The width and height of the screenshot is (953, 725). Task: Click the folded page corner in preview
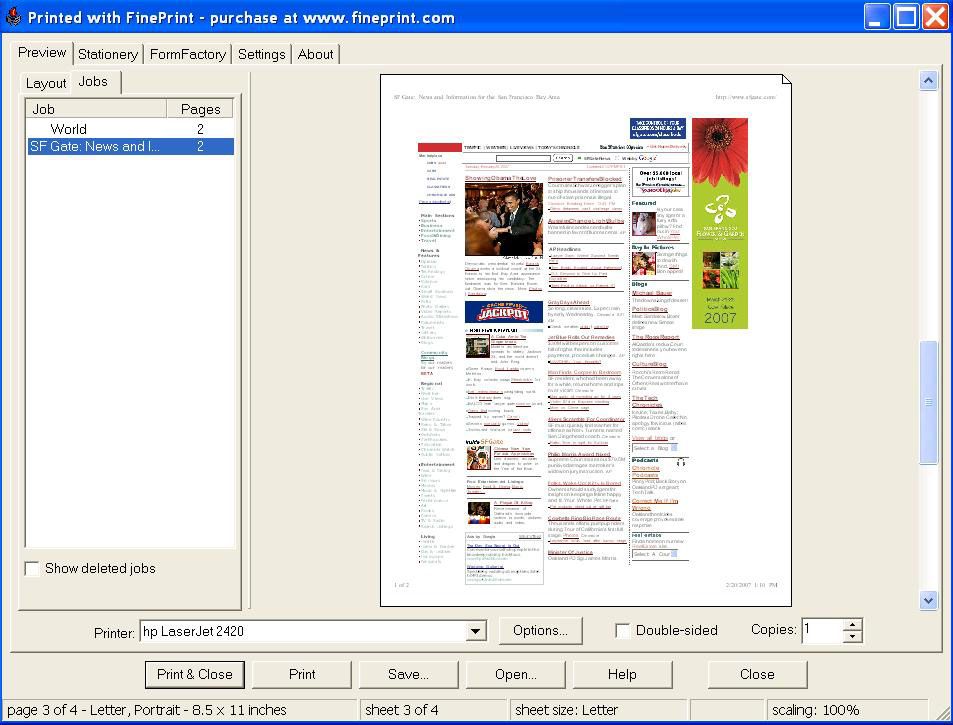785,81
